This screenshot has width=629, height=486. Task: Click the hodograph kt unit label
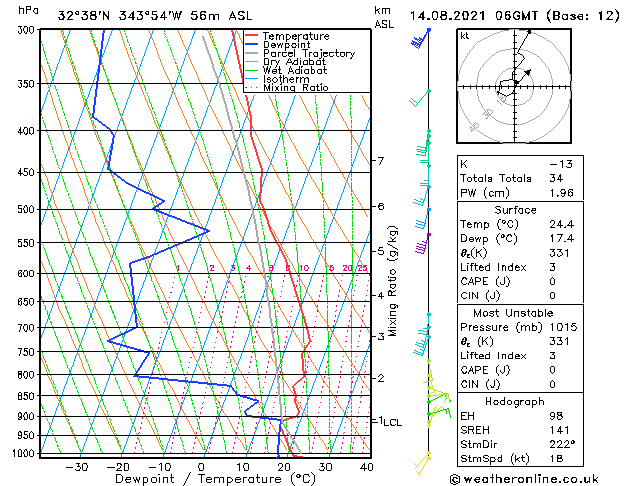point(465,36)
